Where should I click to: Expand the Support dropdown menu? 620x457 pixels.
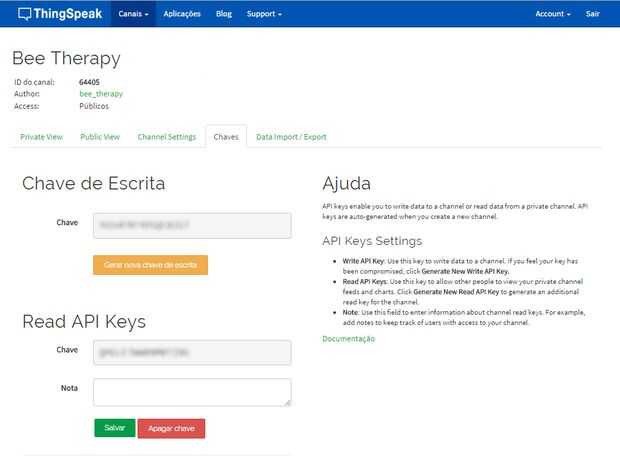264,14
